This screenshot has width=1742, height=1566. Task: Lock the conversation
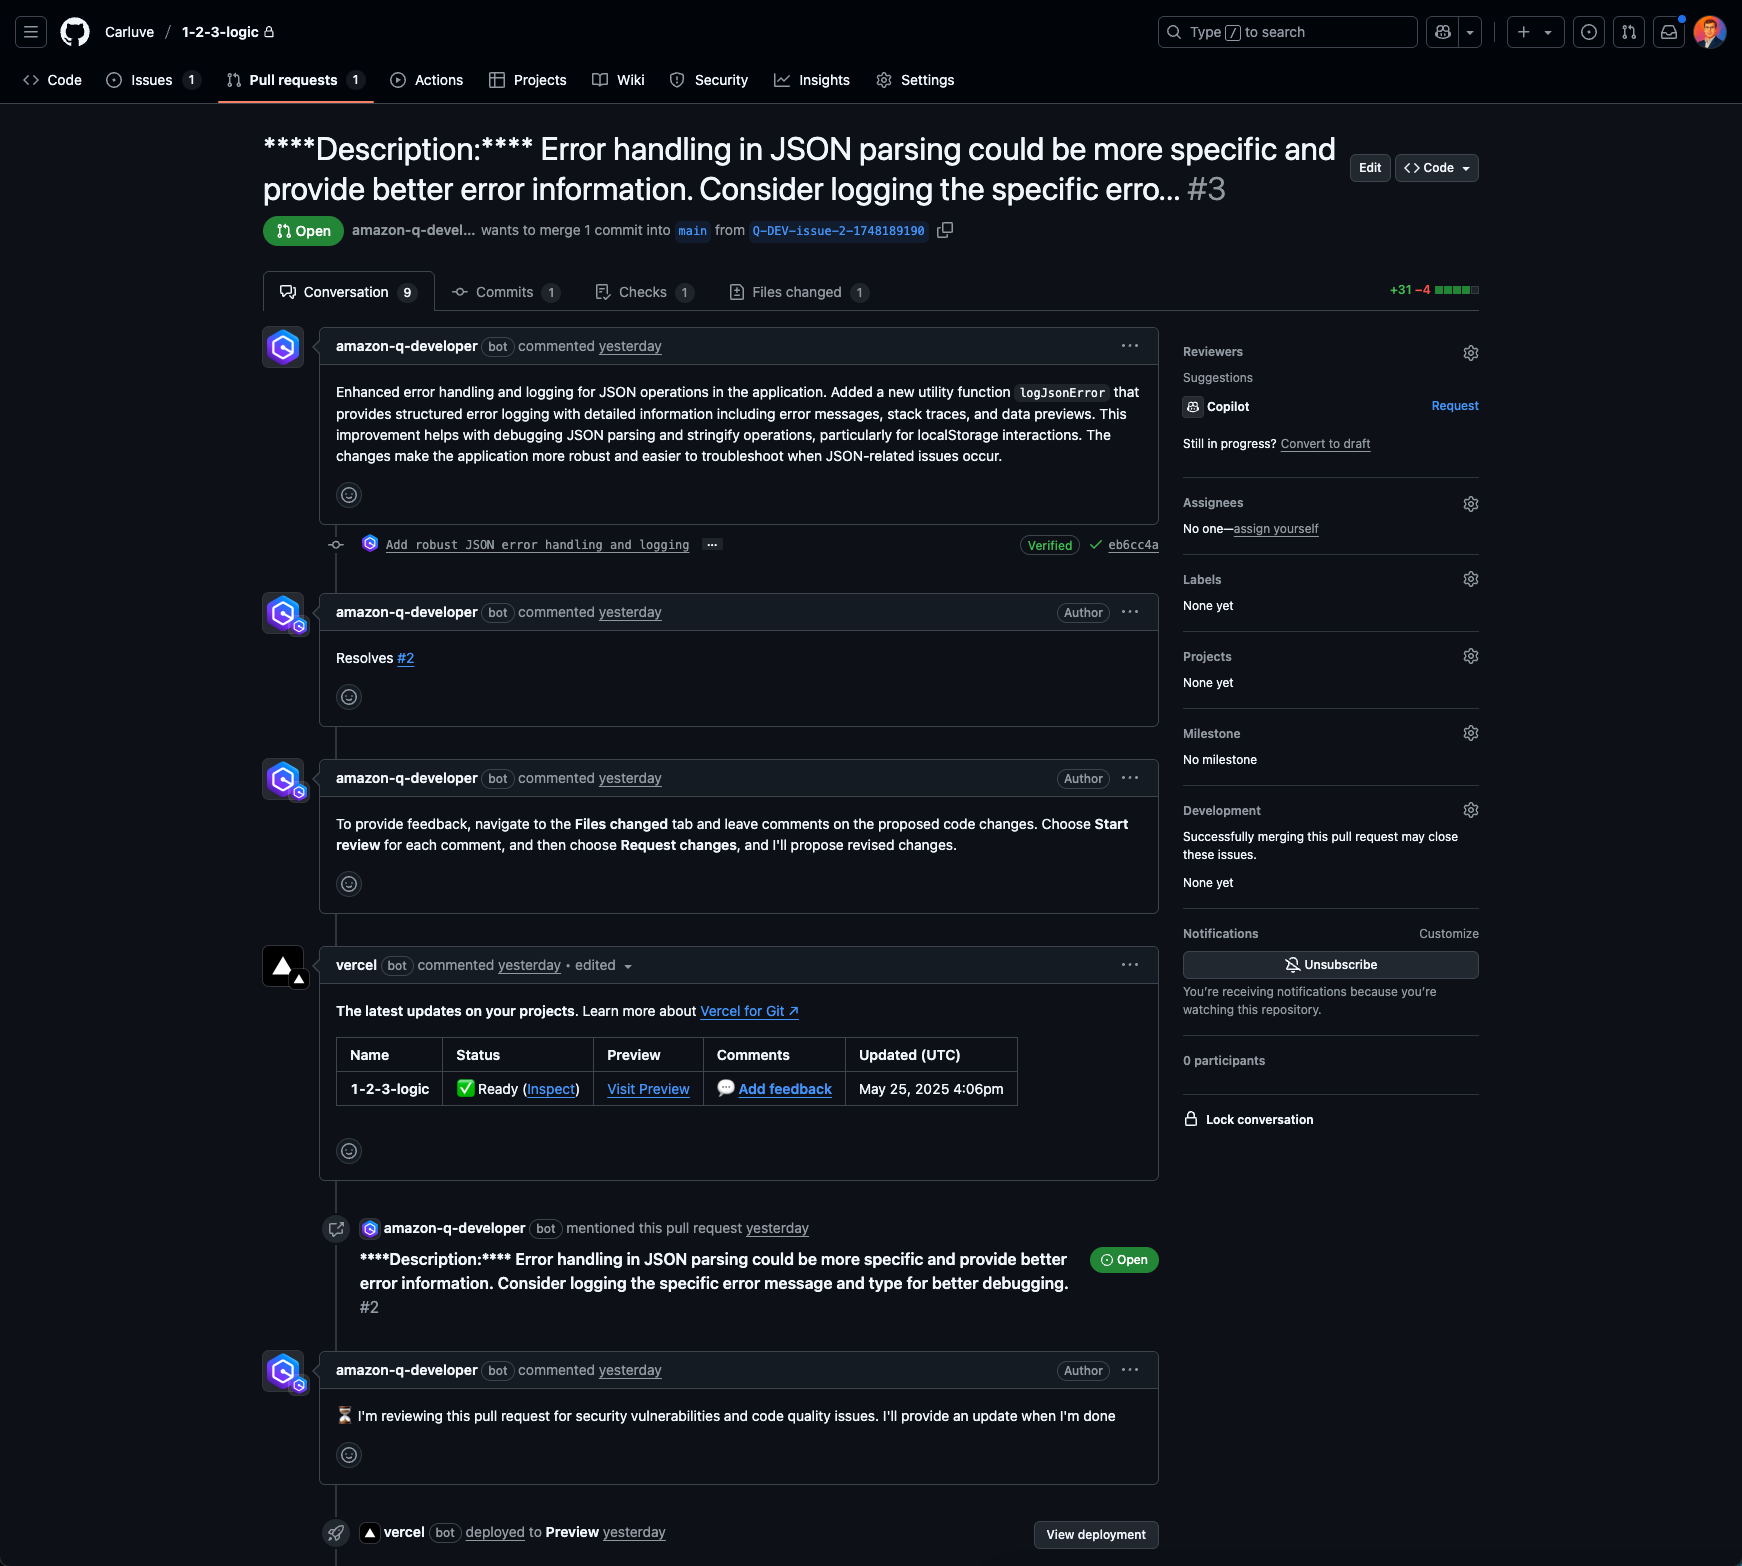pyautogui.click(x=1248, y=1119)
